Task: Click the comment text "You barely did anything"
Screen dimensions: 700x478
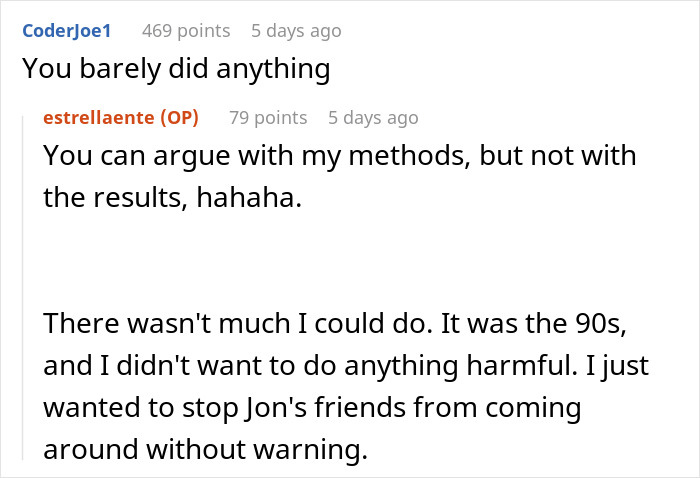Action: click(176, 69)
